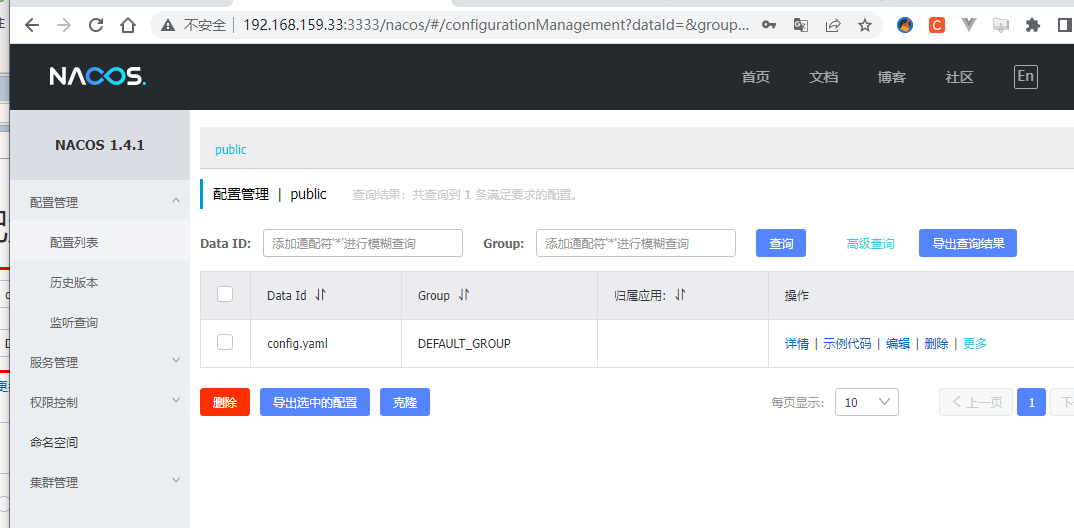Focus the Group search field
This screenshot has width=1074, height=528.
tap(636, 243)
